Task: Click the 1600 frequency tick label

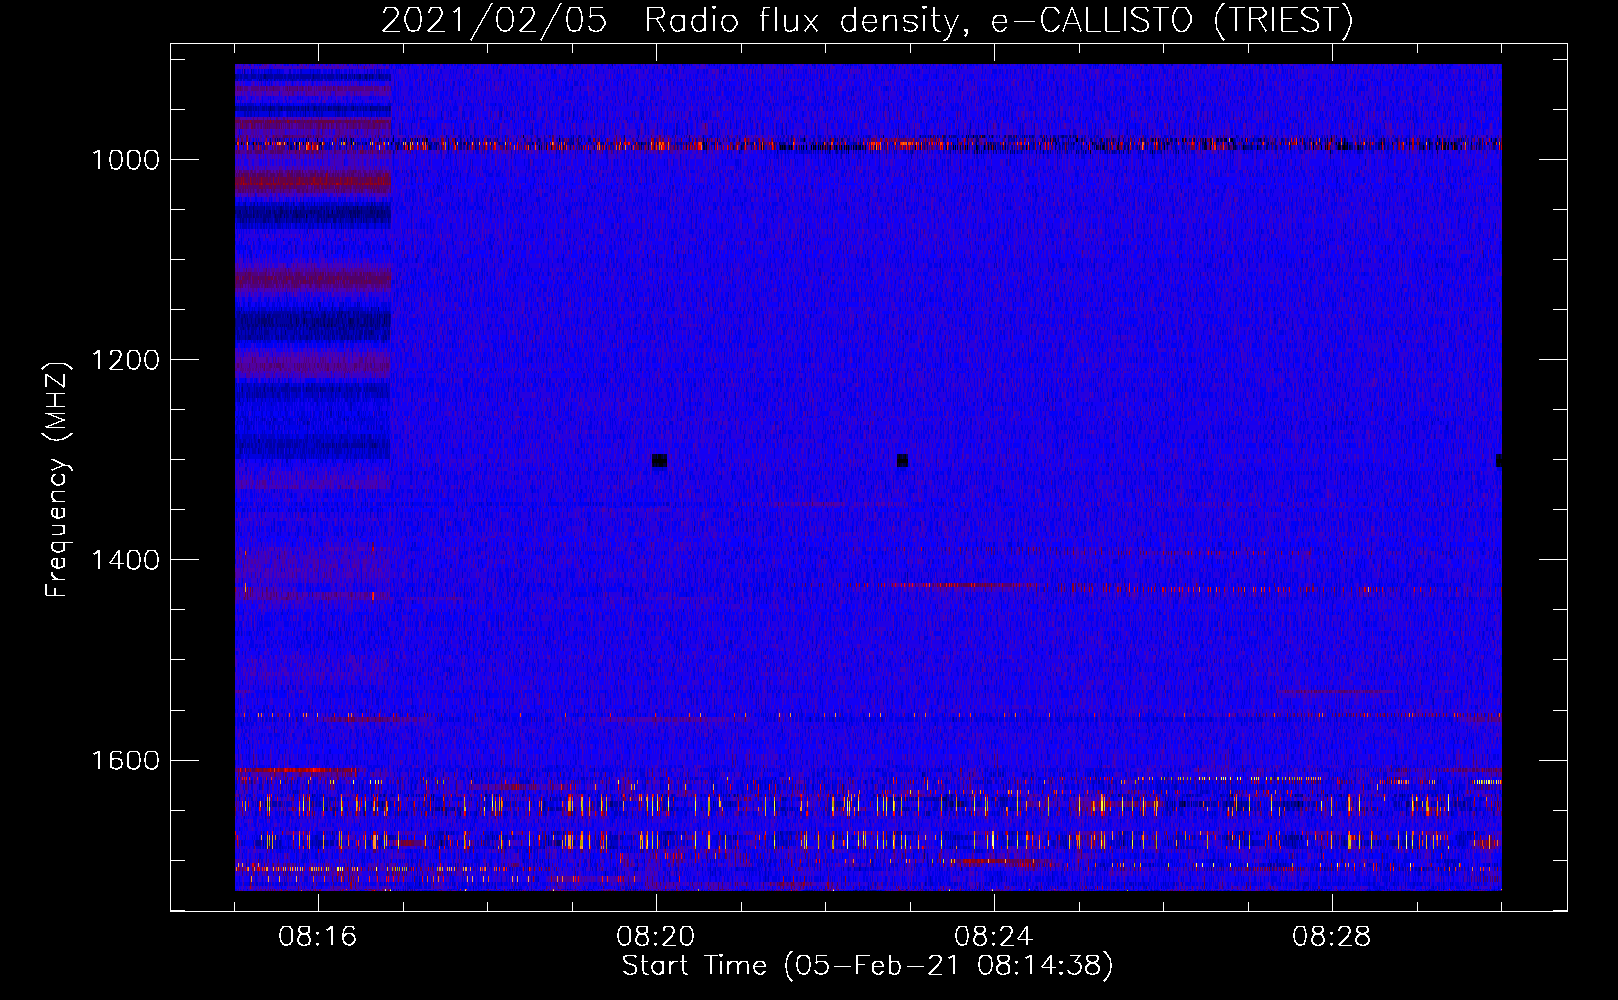Action: pyautogui.click(x=125, y=760)
